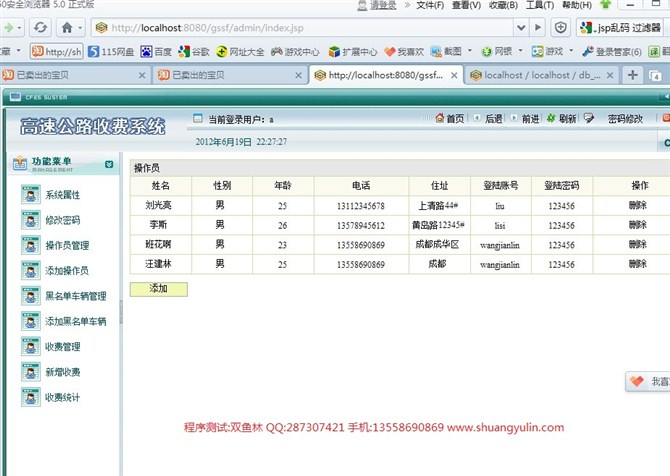Open the 百度 bookmark
This screenshot has height=476, width=670.
click(x=156, y=52)
